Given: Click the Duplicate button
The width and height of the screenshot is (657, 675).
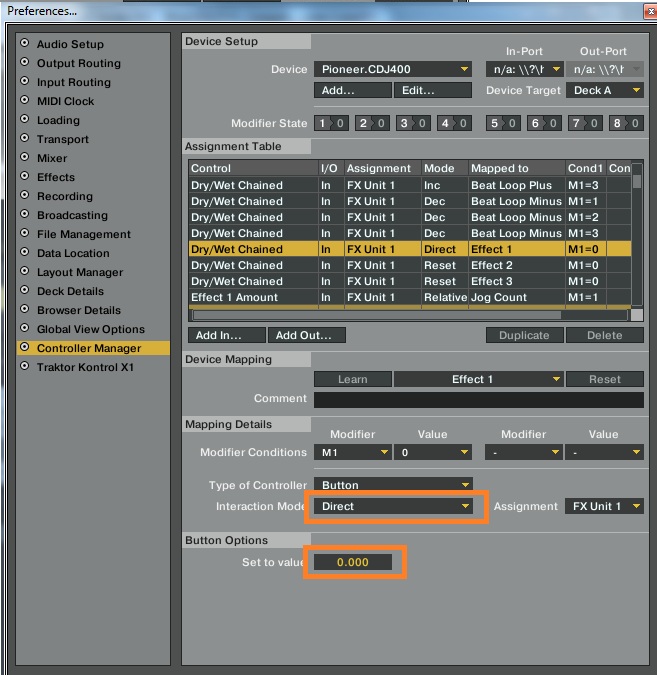Looking at the screenshot, I should pos(524,335).
